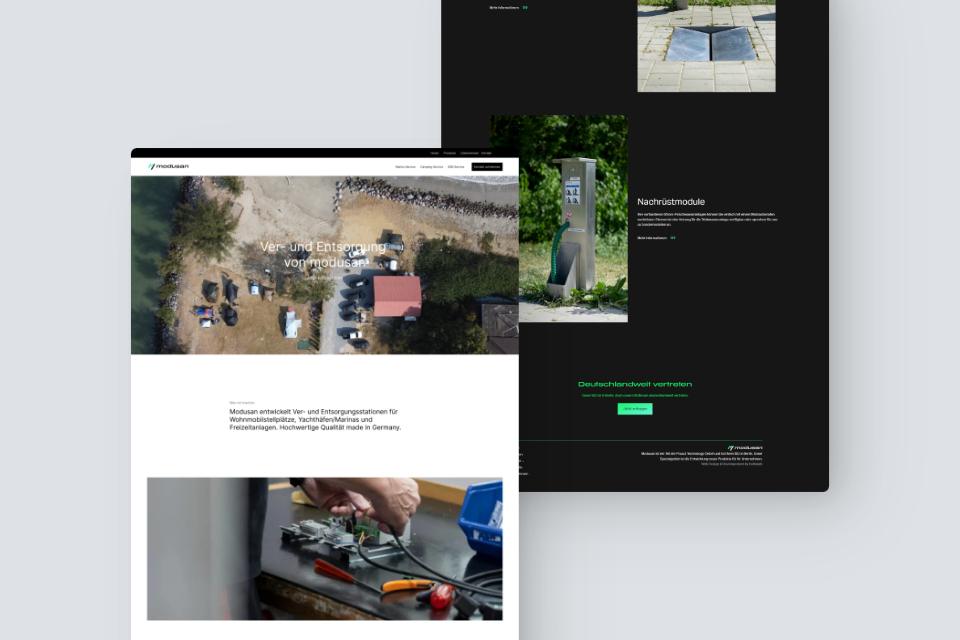The width and height of the screenshot is (960, 640).
Task: Go to Kontakt in the top black bar
Action: (x=487, y=153)
